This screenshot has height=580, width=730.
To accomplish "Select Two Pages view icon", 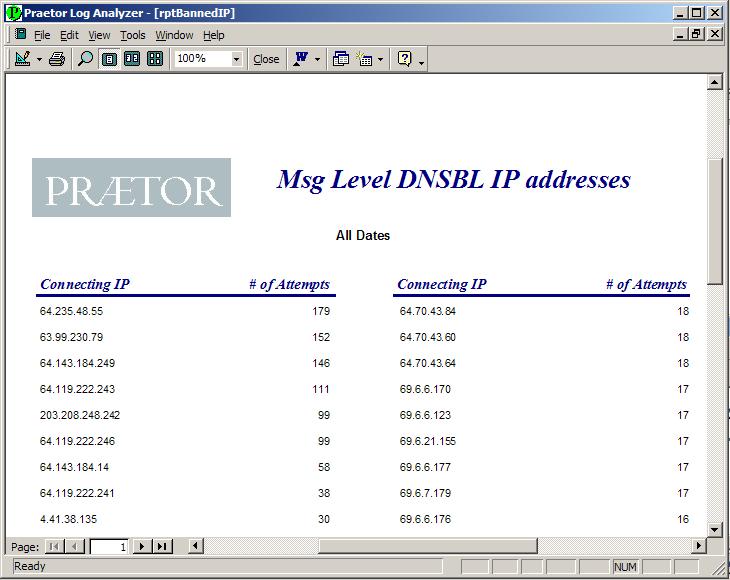I will tap(132, 59).
